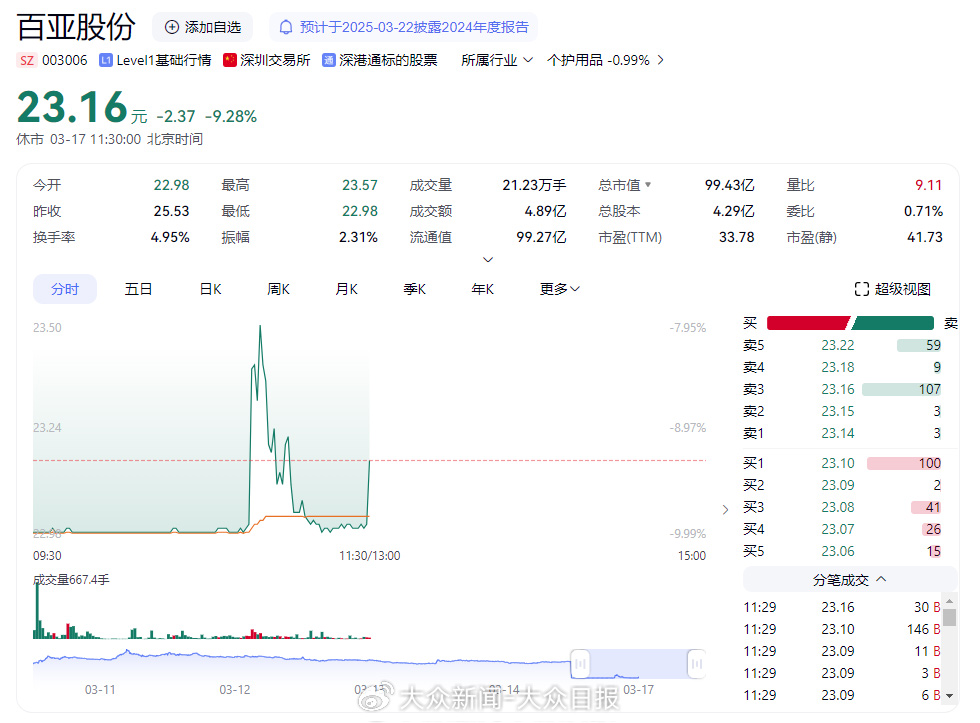Open the 更多 chart period dropdown
Screen dimensions: 980x723
point(559,289)
